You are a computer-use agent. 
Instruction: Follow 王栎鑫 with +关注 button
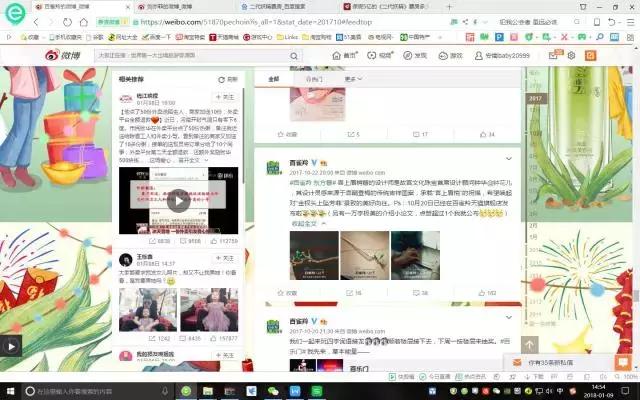pyautogui.click(x=225, y=258)
